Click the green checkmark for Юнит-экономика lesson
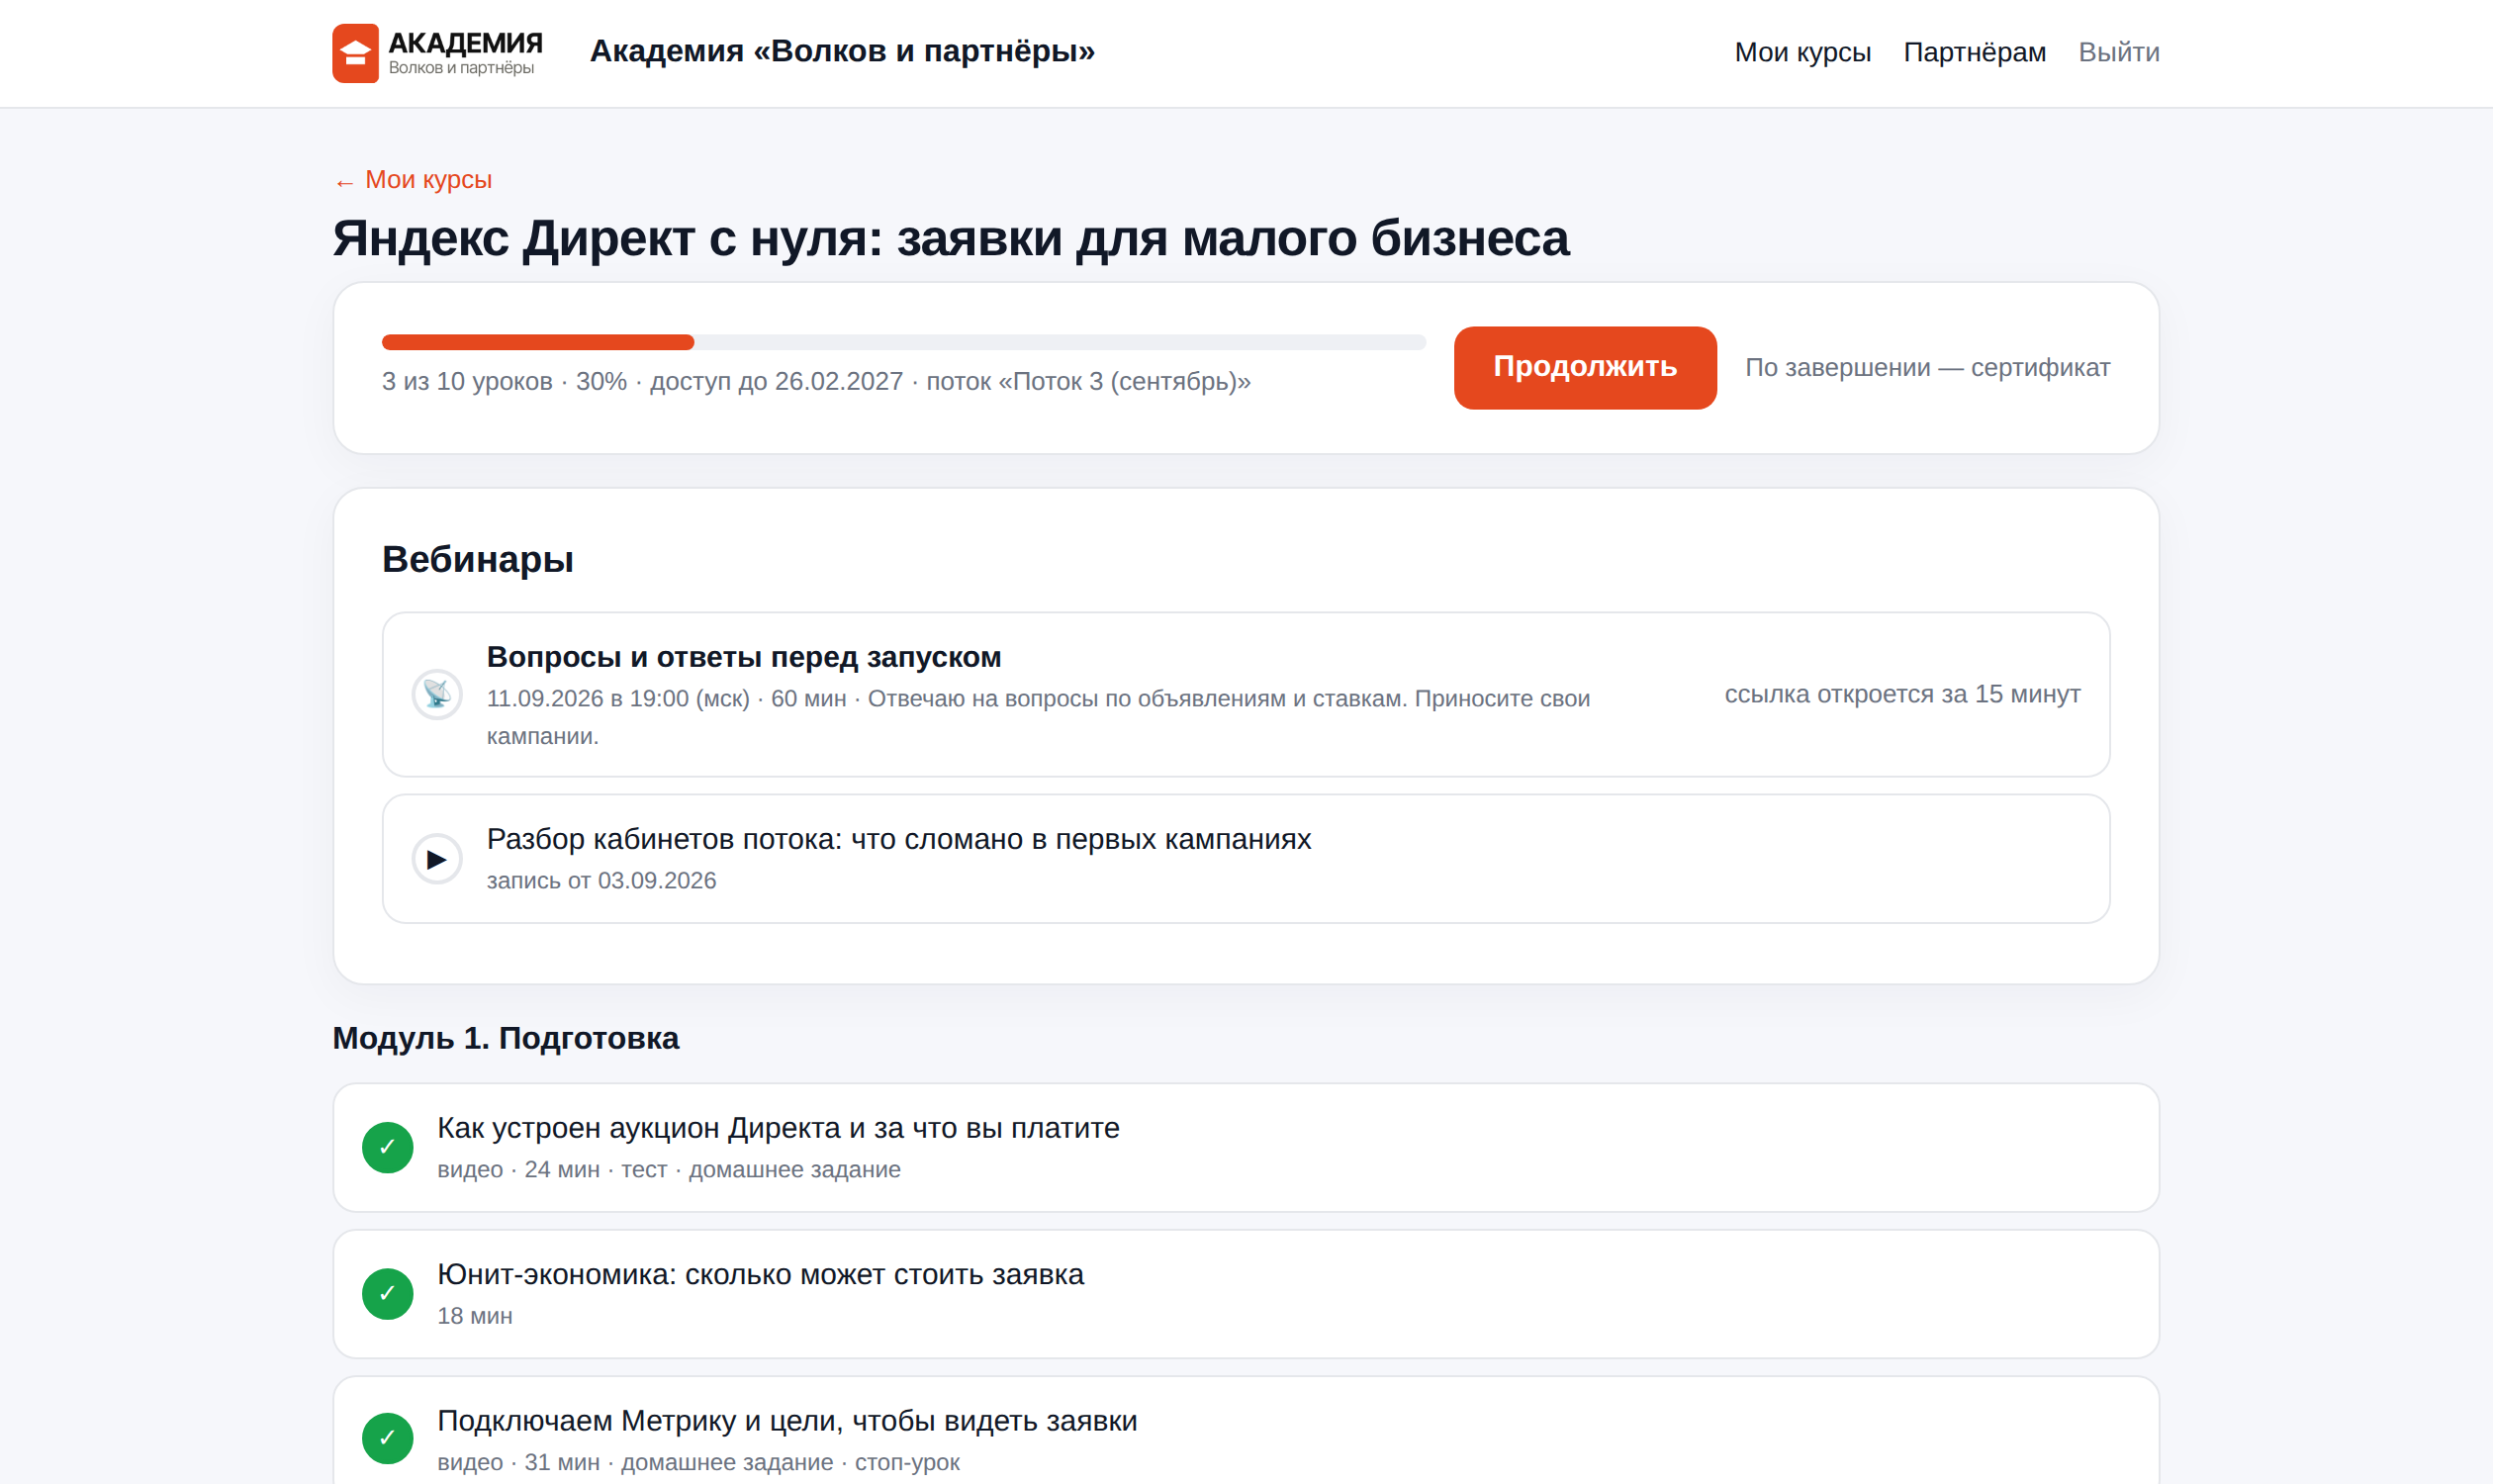2493x1484 pixels. 388,1294
